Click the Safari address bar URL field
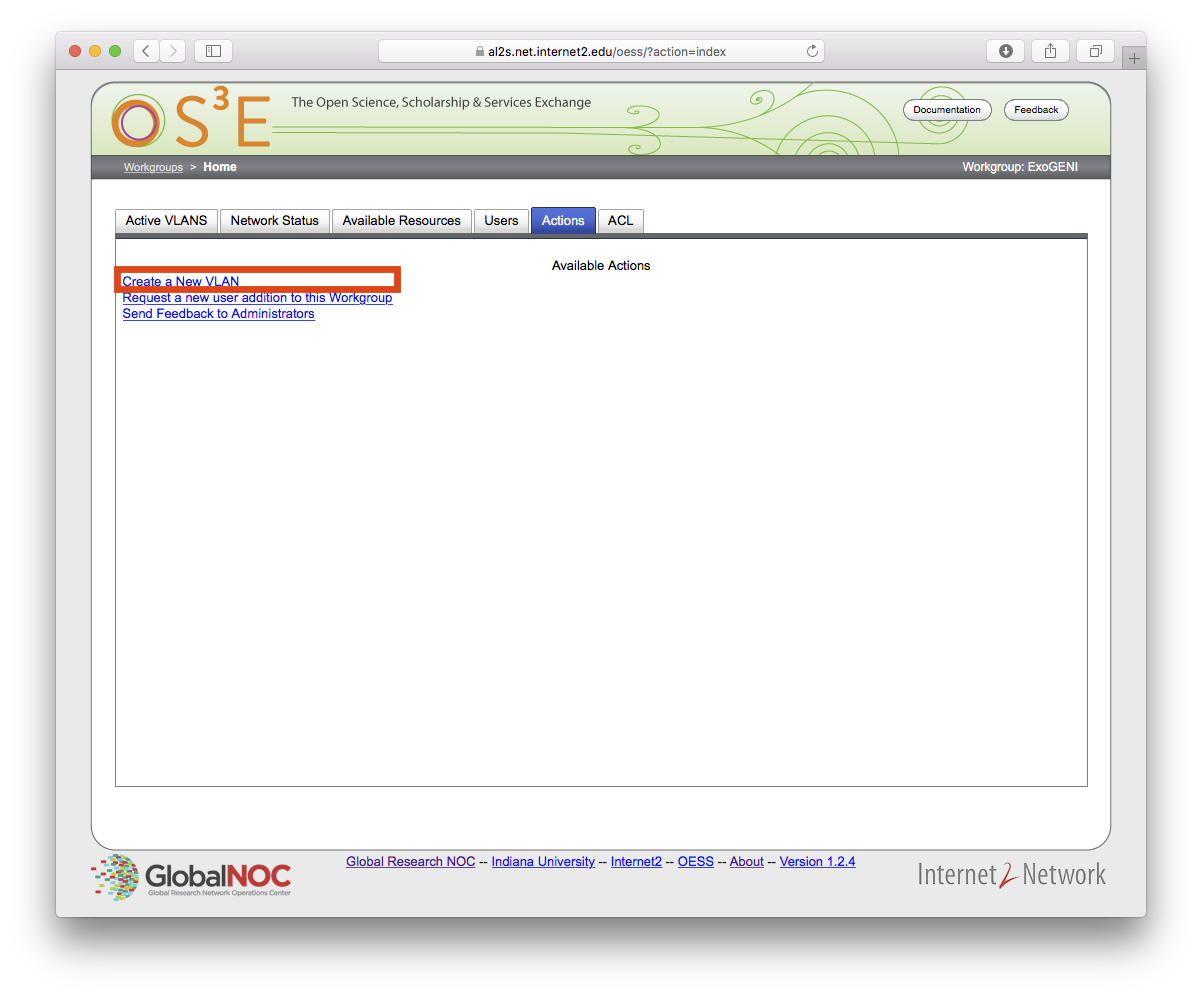This screenshot has height=997, width=1202. pos(601,51)
